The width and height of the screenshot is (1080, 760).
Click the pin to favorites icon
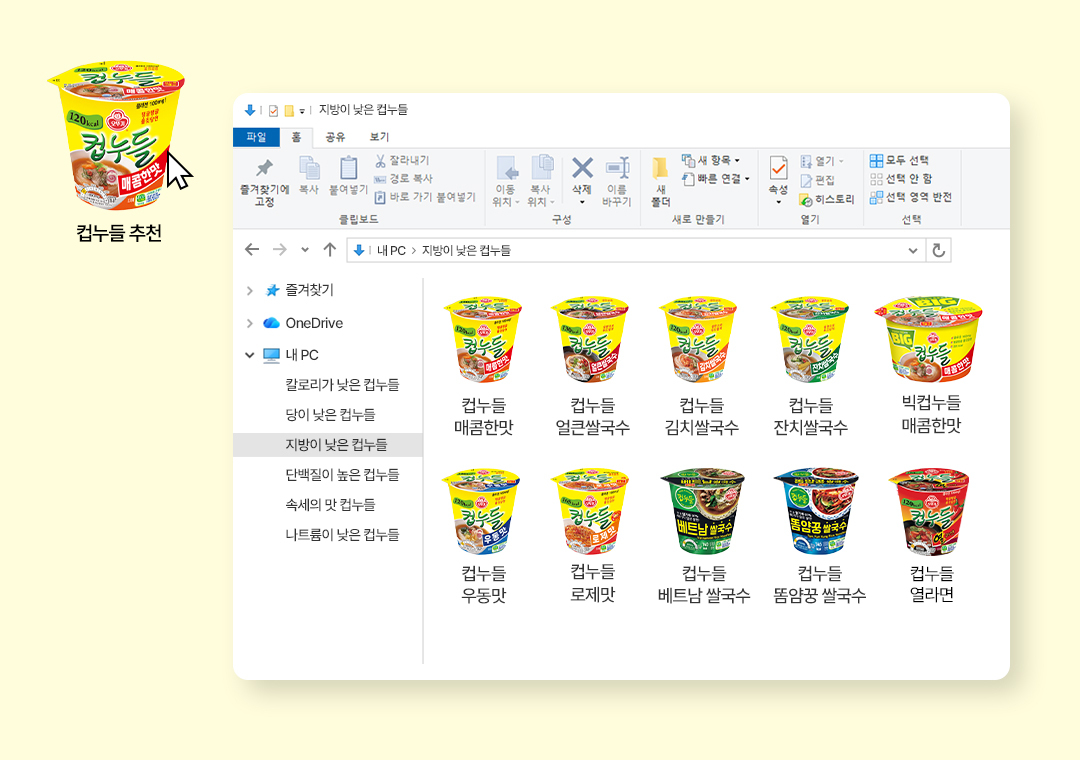tap(264, 168)
